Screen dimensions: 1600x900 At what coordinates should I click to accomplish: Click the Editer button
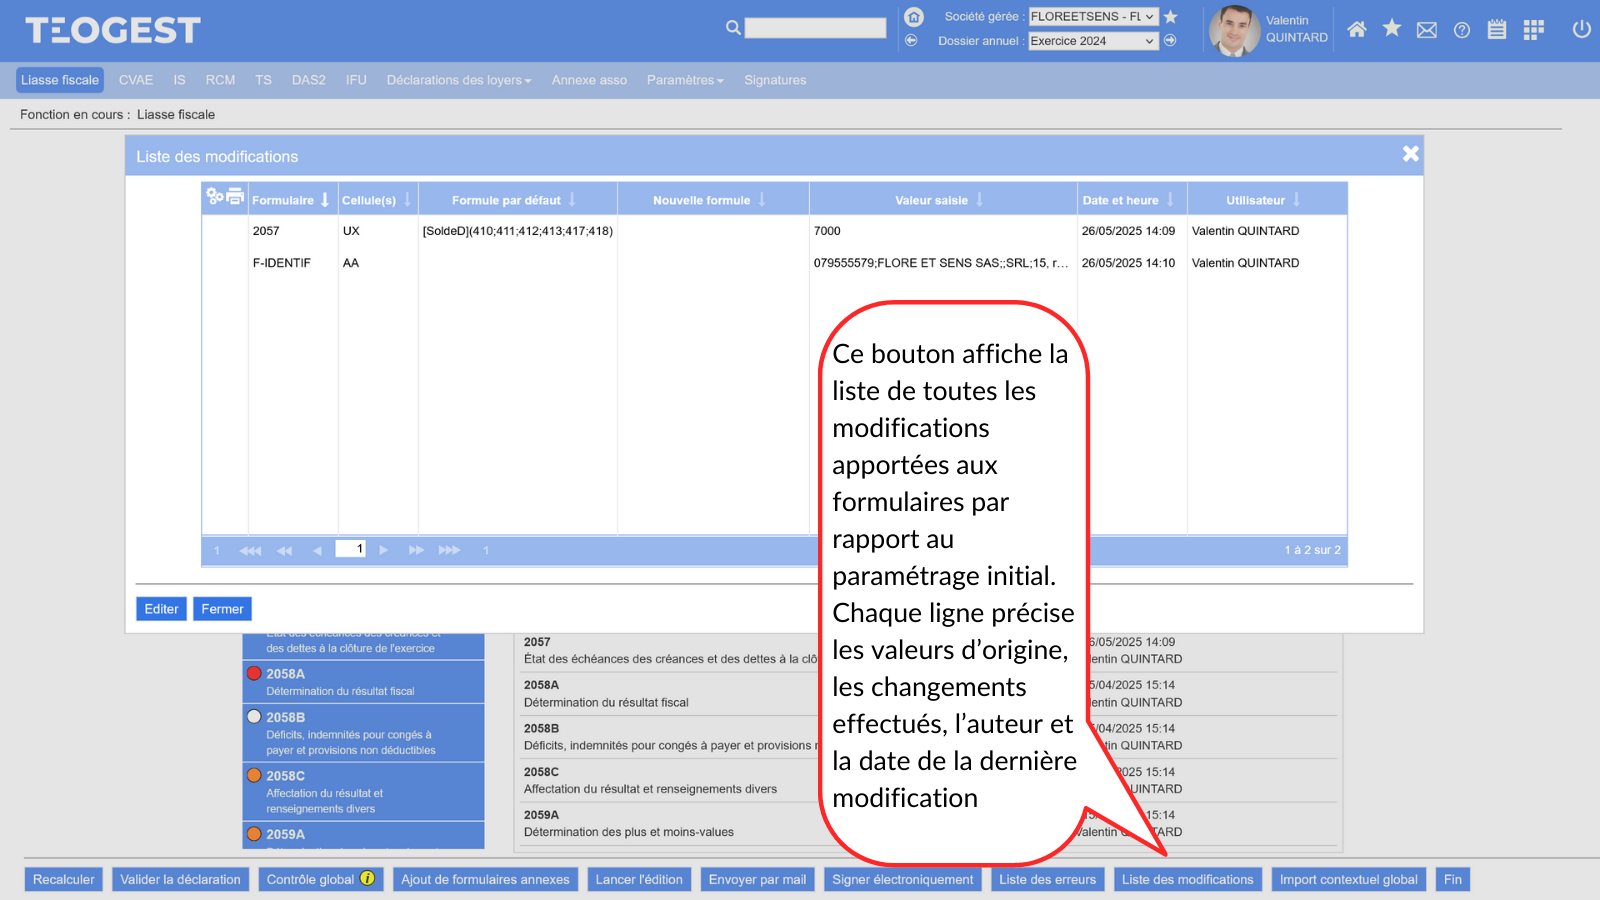(x=161, y=609)
